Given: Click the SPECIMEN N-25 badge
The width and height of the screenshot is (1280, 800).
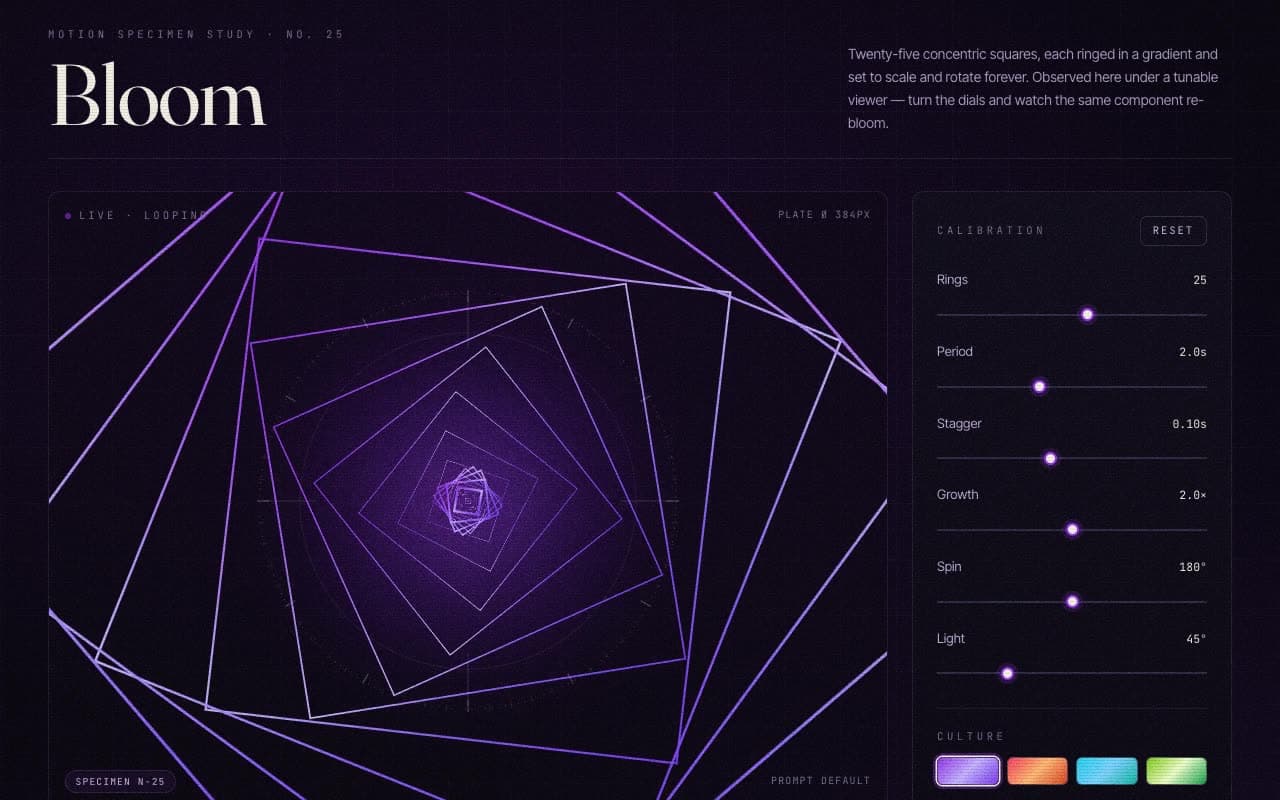Looking at the screenshot, I should 120,781.
